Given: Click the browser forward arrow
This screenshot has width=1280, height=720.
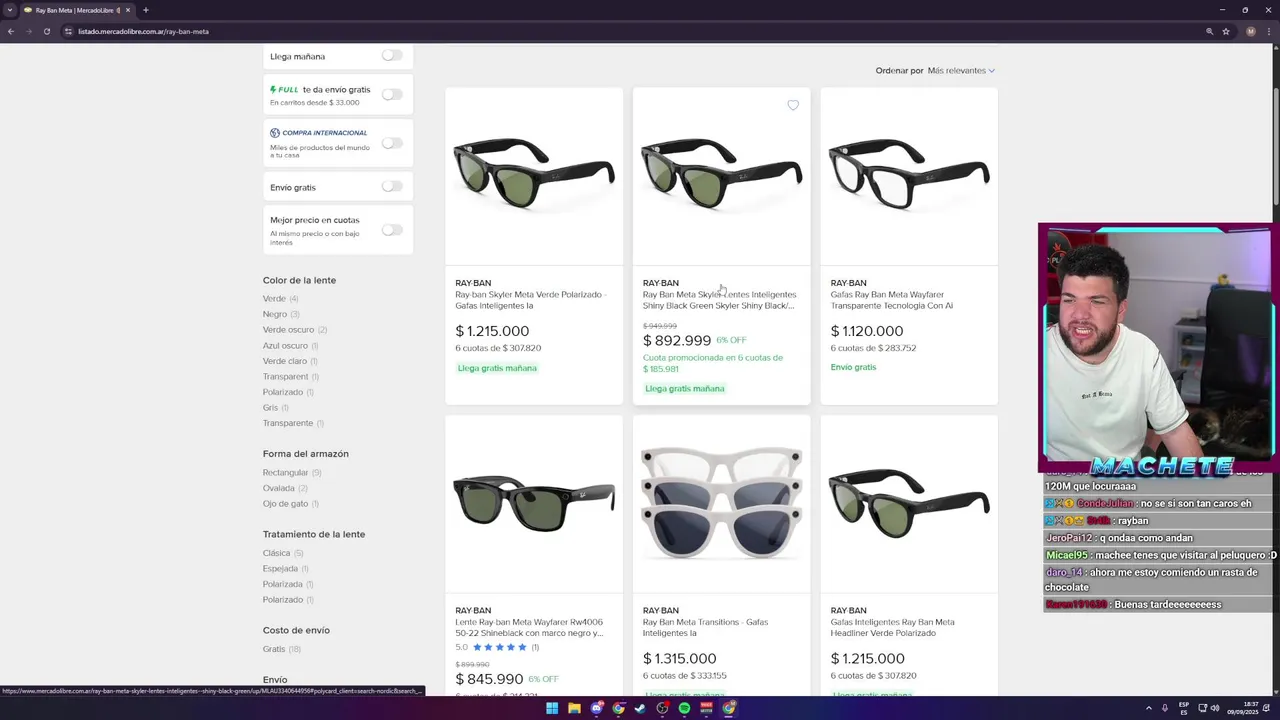Looking at the screenshot, I should click(x=28, y=31).
